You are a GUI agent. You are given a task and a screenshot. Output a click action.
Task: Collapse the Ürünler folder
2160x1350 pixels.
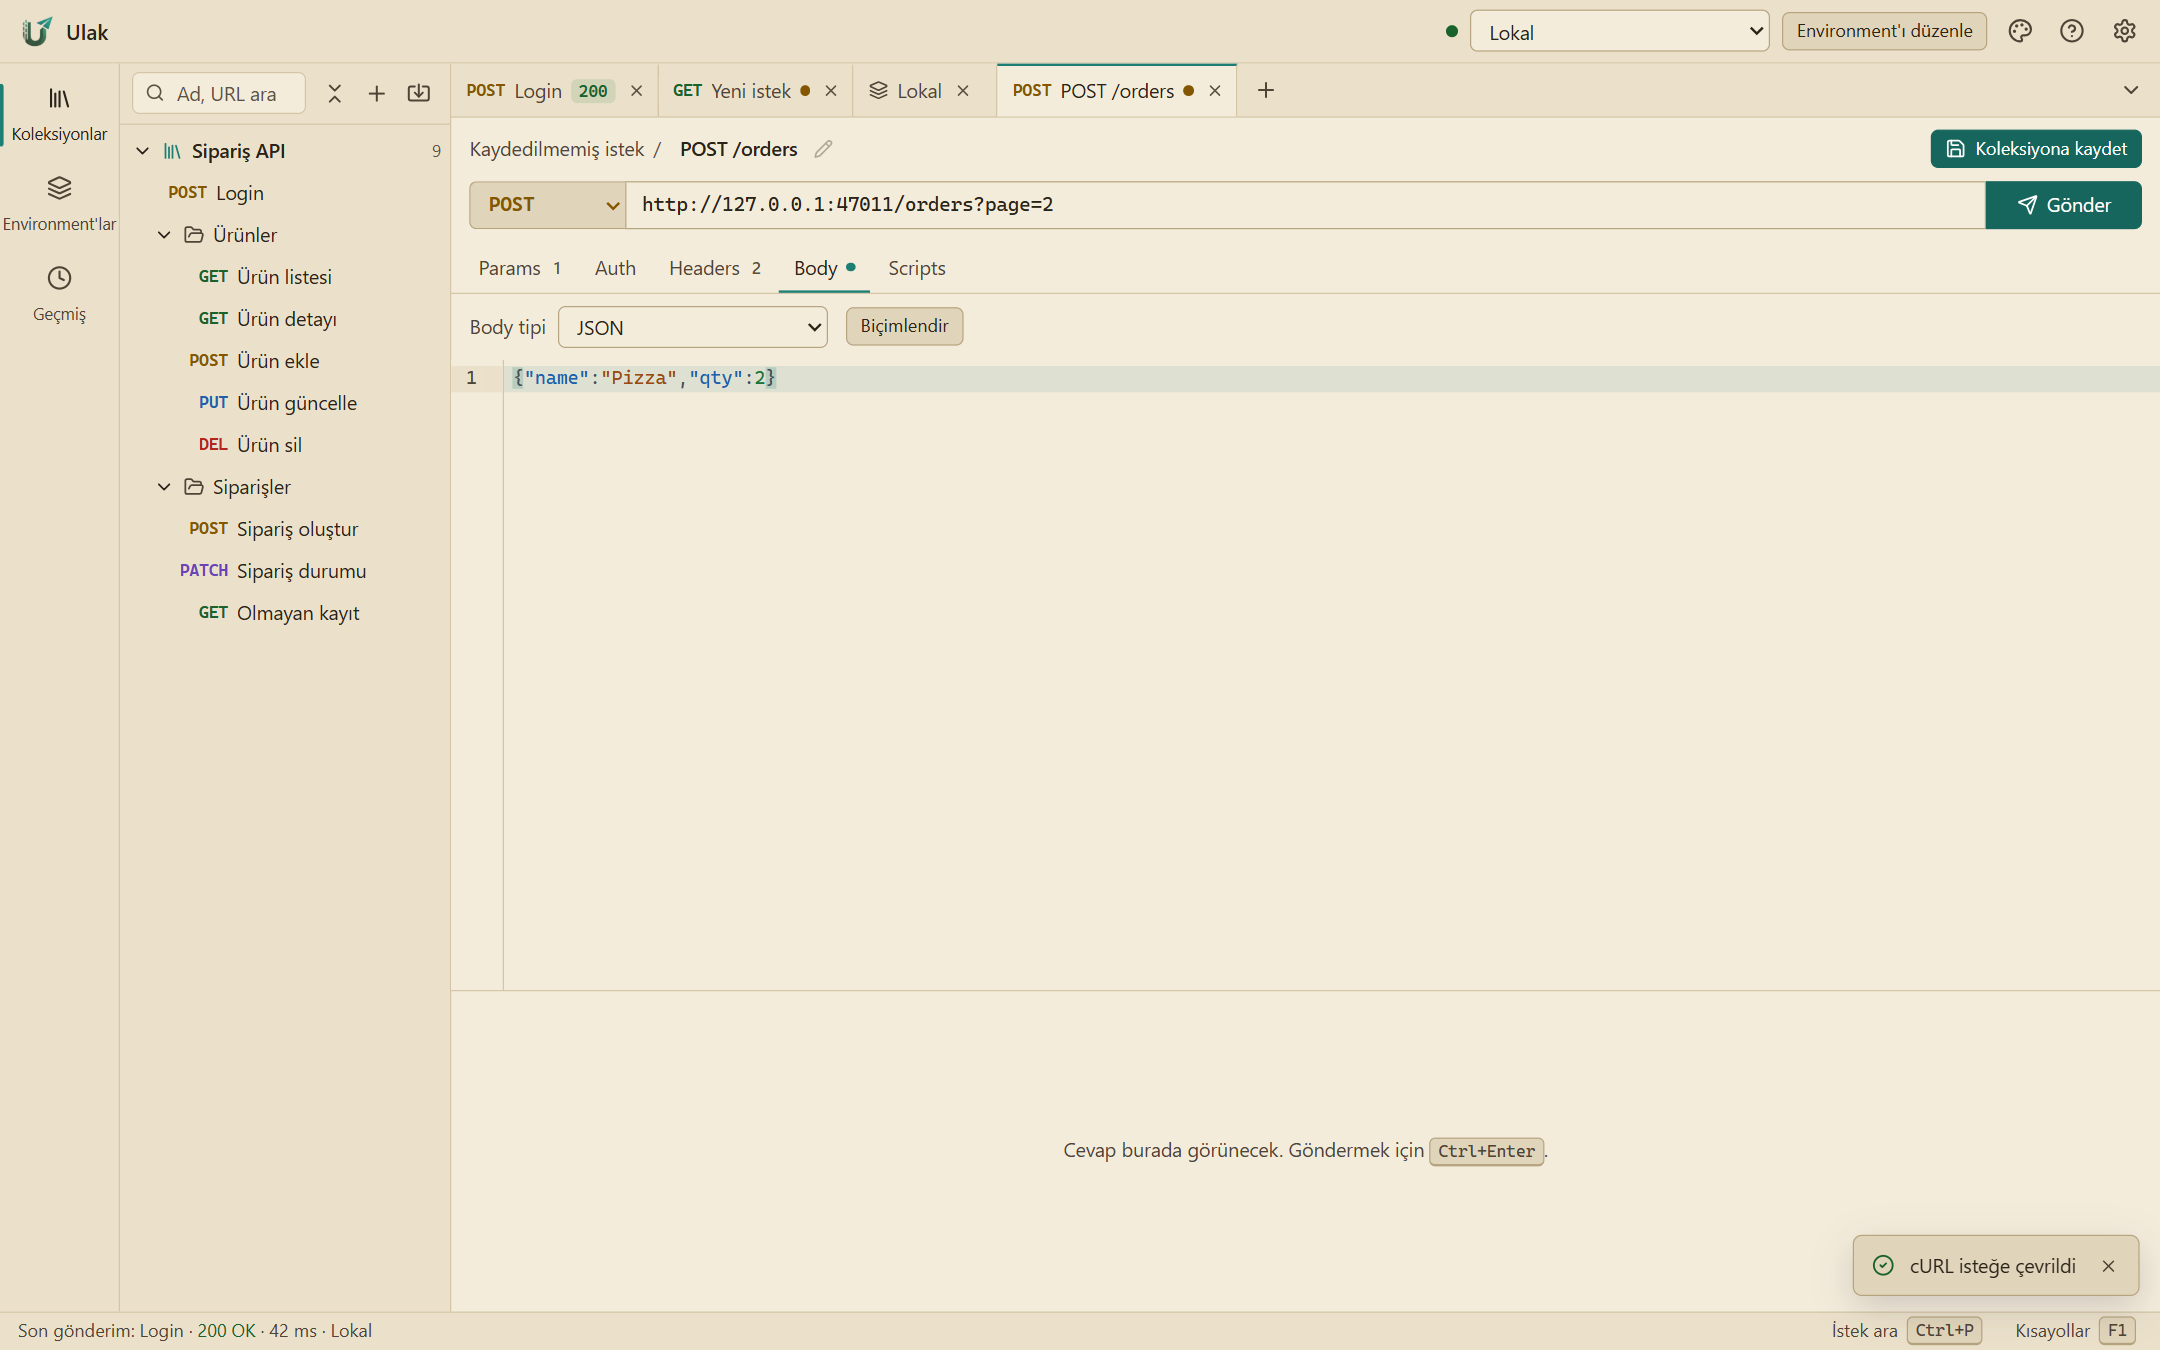click(x=164, y=235)
